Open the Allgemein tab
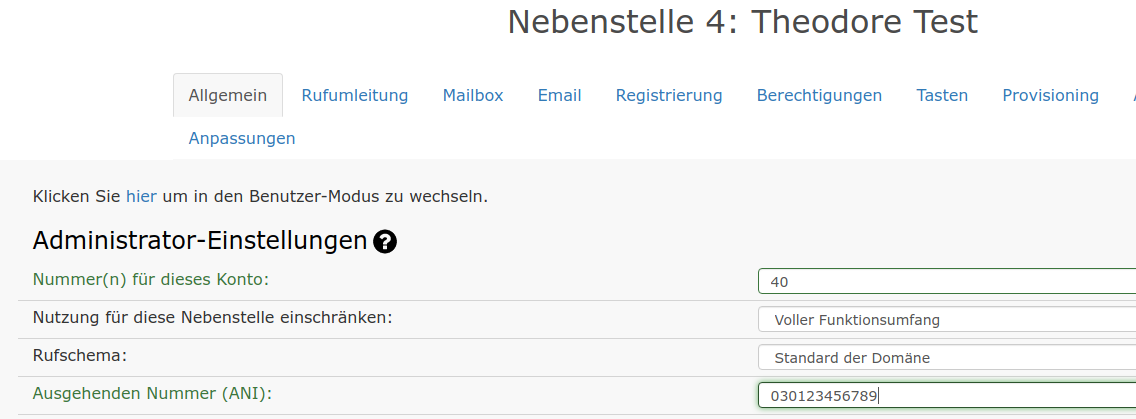The height and width of the screenshot is (419, 1136). (228, 96)
